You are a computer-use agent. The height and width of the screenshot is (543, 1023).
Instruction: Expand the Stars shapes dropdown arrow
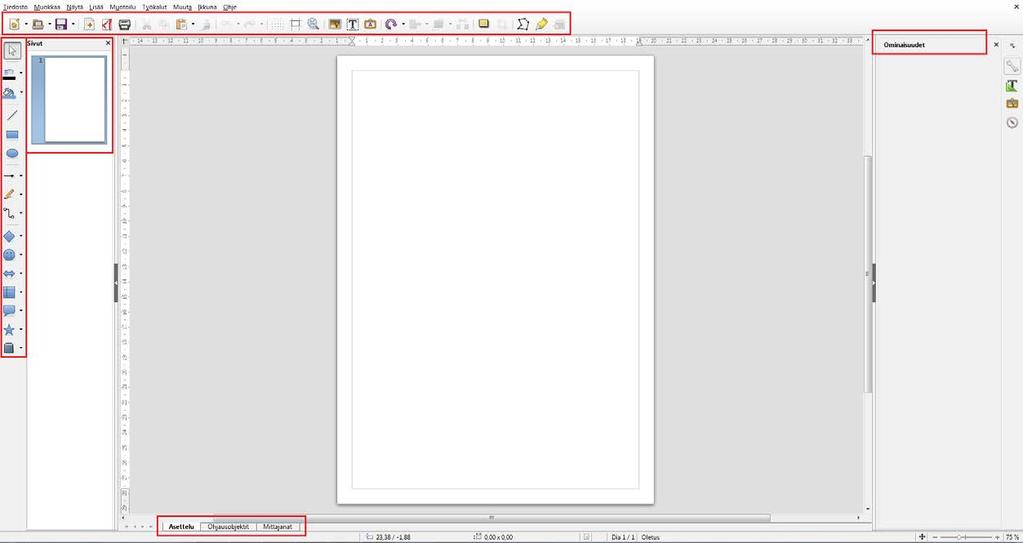pyautogui.click(x=21, y=330)
